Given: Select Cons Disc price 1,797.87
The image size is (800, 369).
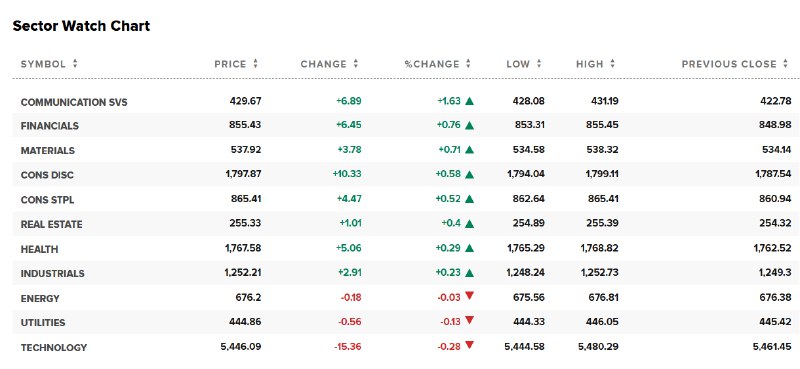Looking at the screenshot, I should 243,174.
